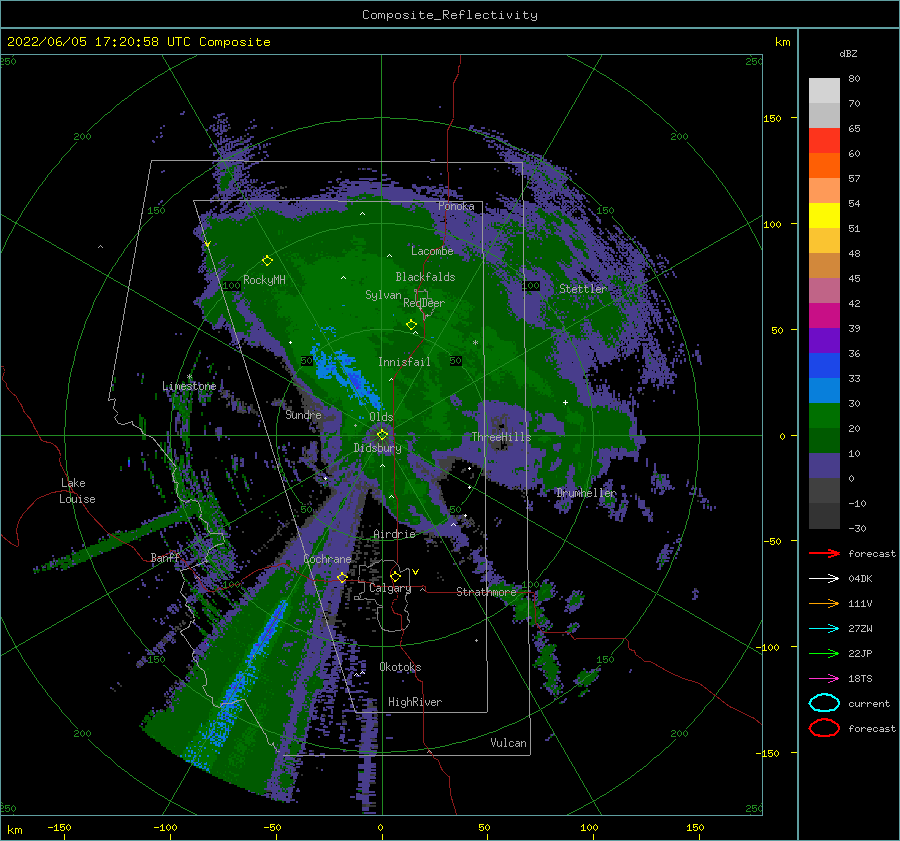Select the Calgary city label
This screenshot has height=841, width=900.
(390, 588)
